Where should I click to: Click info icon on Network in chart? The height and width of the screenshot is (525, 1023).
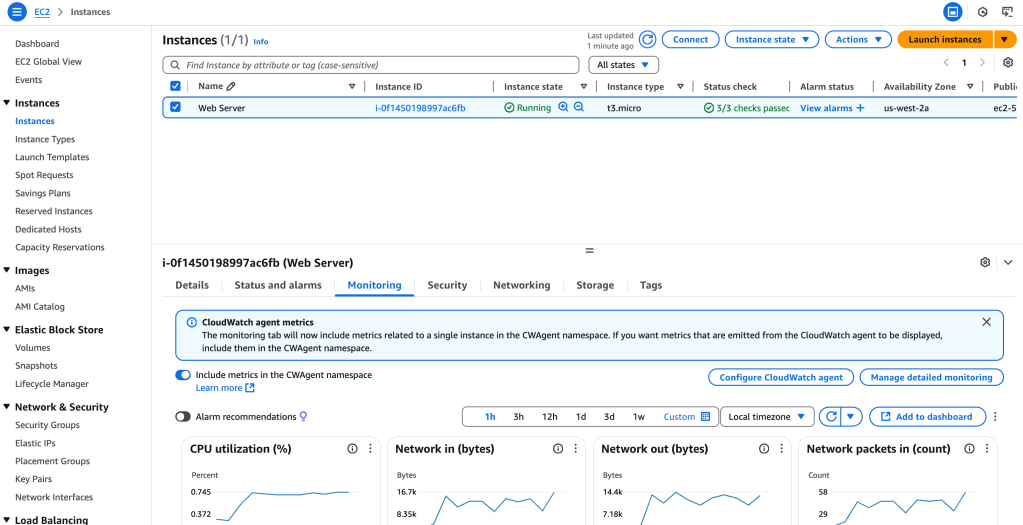[558, 449]
